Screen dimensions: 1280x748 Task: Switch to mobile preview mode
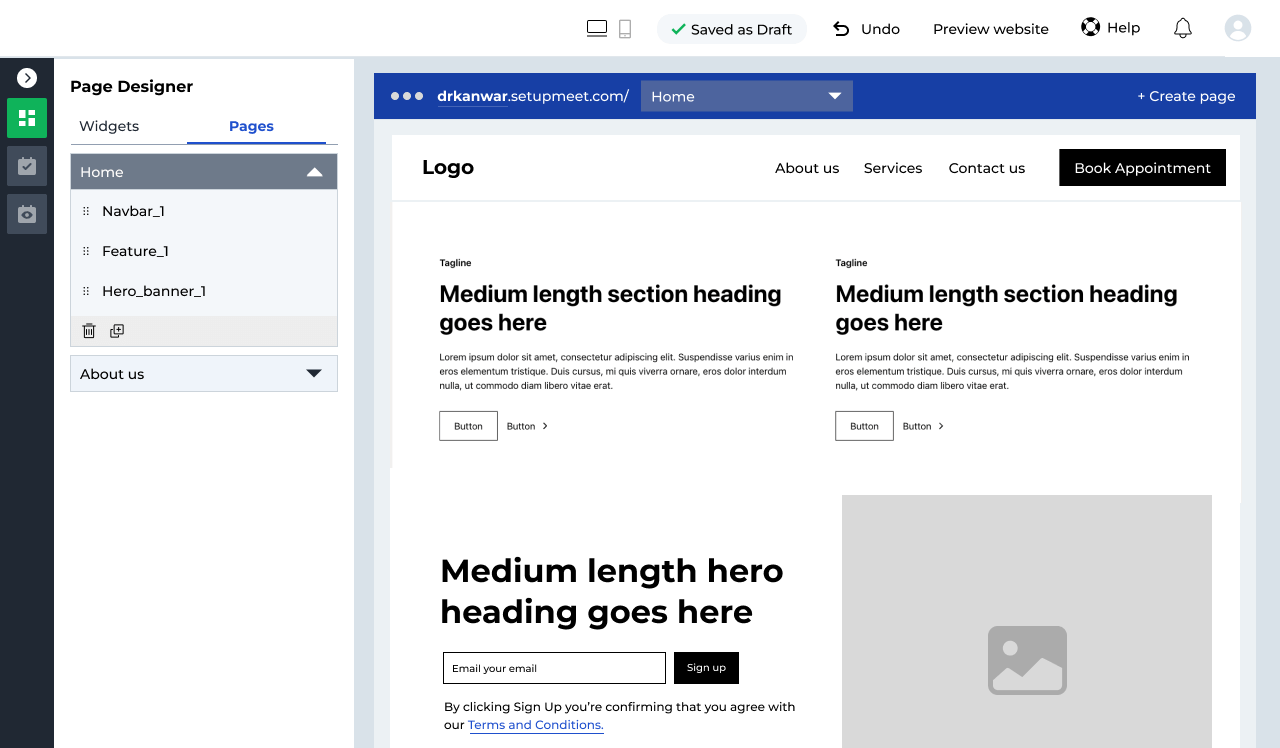click(x=625, y=29)
